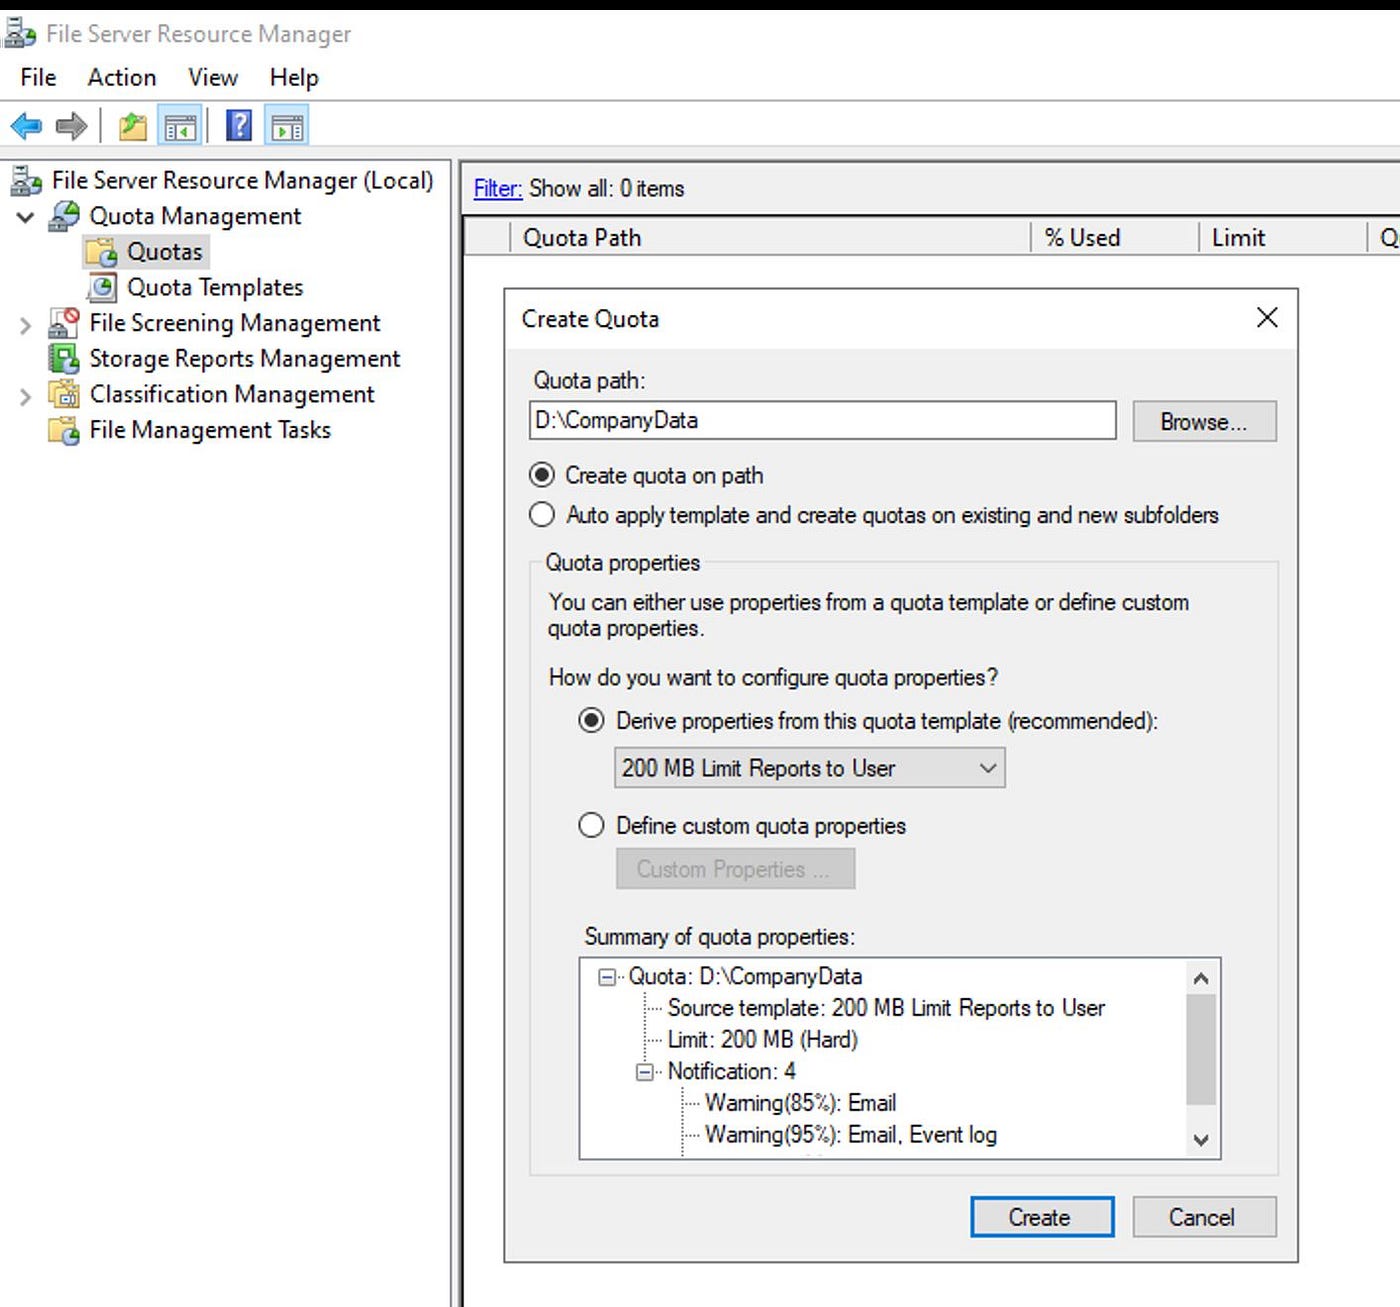Collapse the Quota Management tree node
1400x1307 pixels.
26,217
